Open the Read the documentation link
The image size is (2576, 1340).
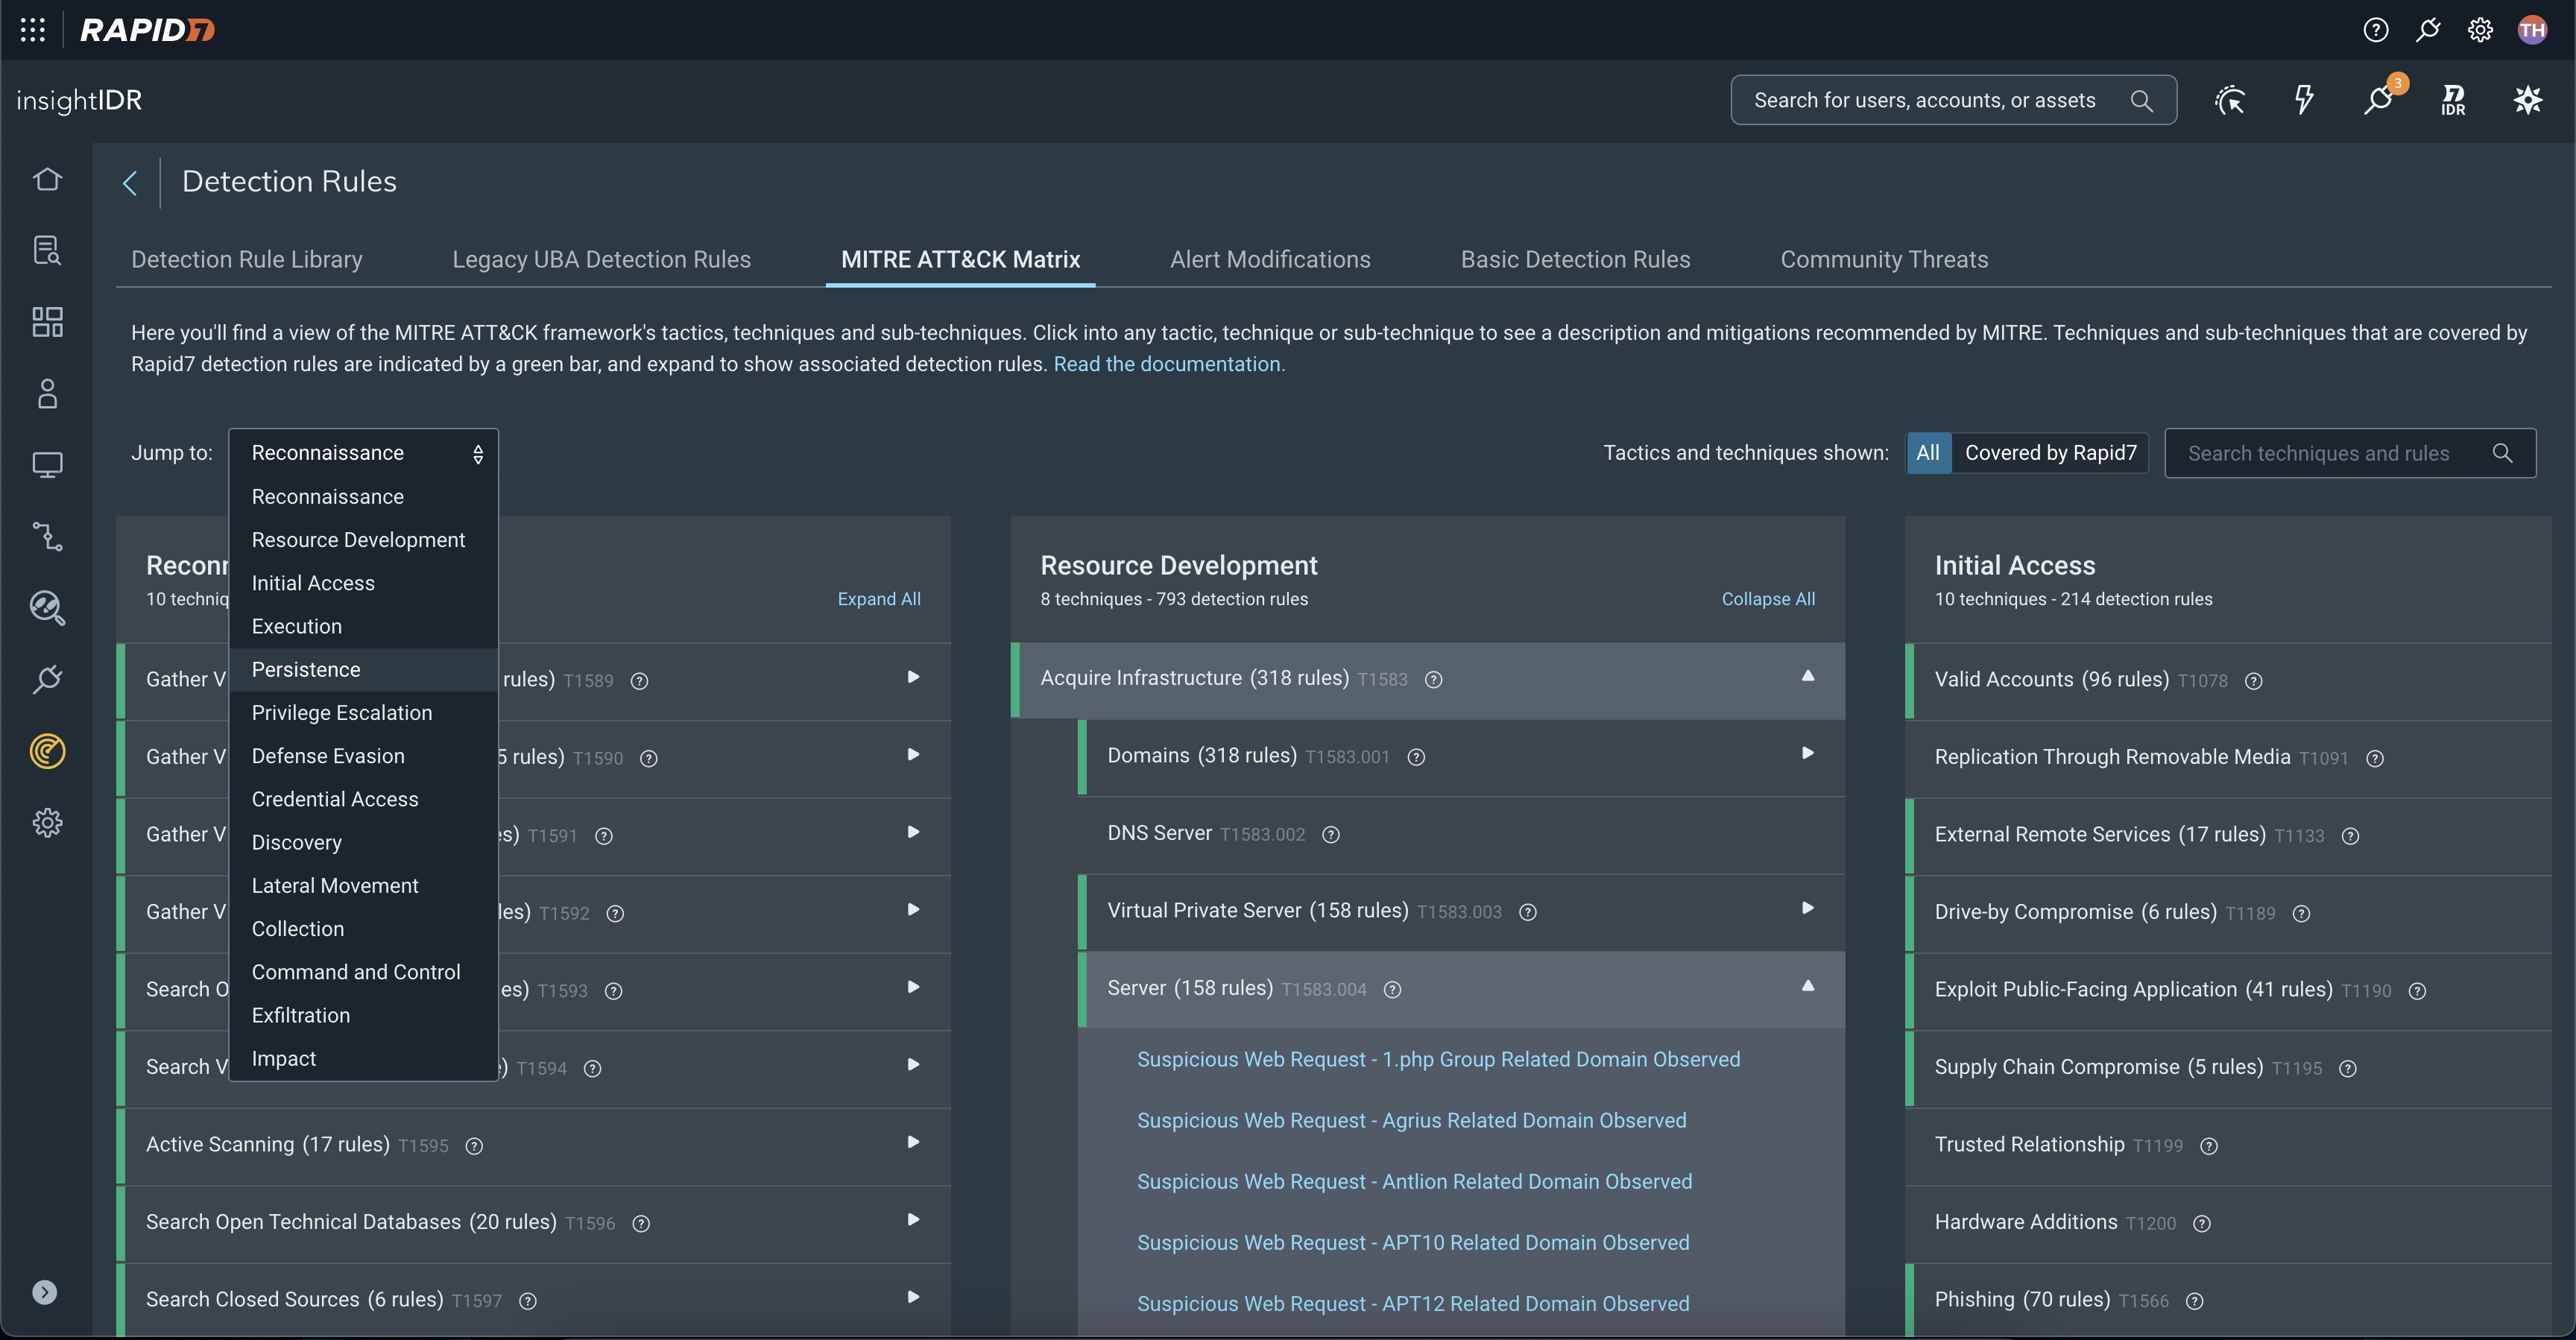pyautogui.click(x=1169, y=364)
